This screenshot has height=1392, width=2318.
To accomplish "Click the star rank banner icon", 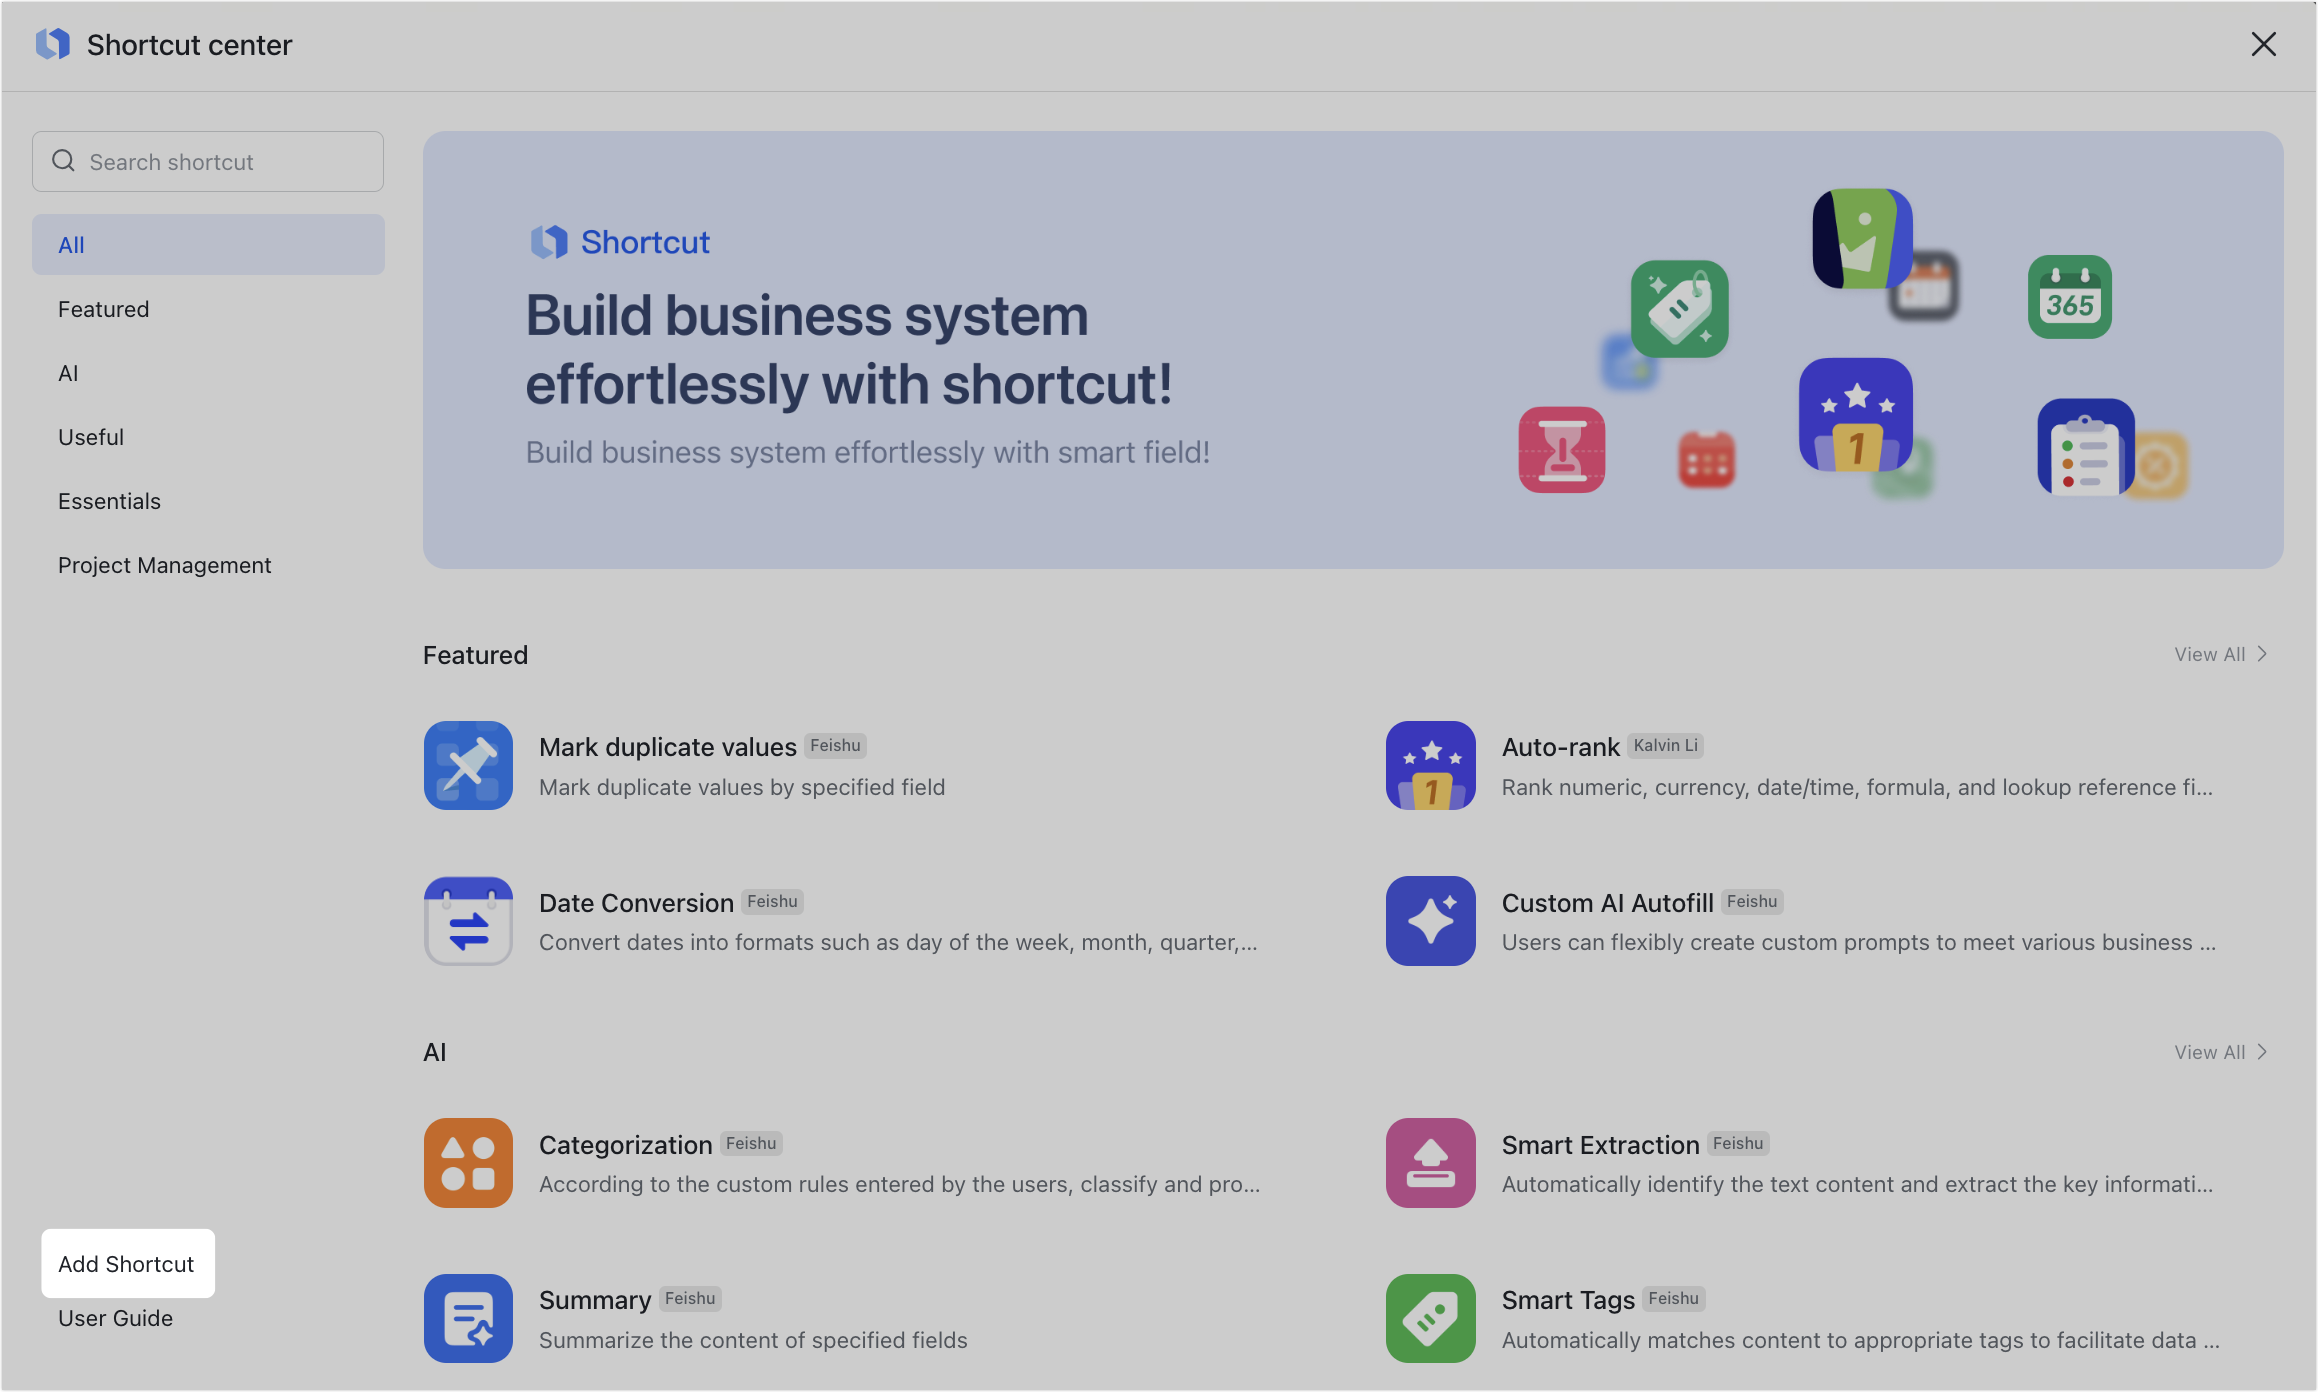I will pos(1855,414).
